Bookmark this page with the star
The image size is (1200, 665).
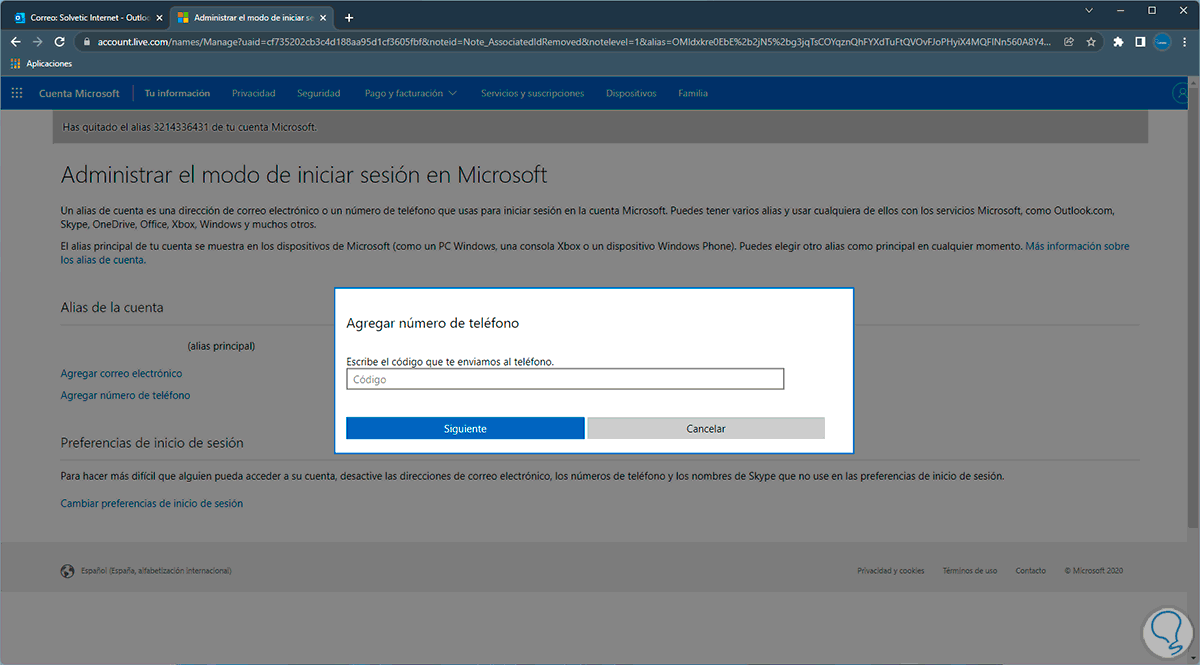pyautogui.click(x=1091, y=42)
